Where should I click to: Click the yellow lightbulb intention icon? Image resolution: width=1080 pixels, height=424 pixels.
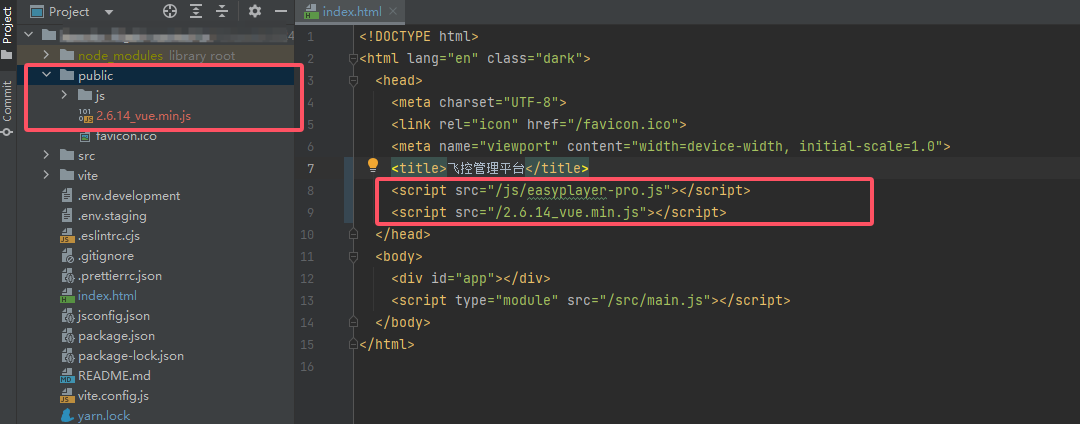pyautogui.click(x=373, y=165)
